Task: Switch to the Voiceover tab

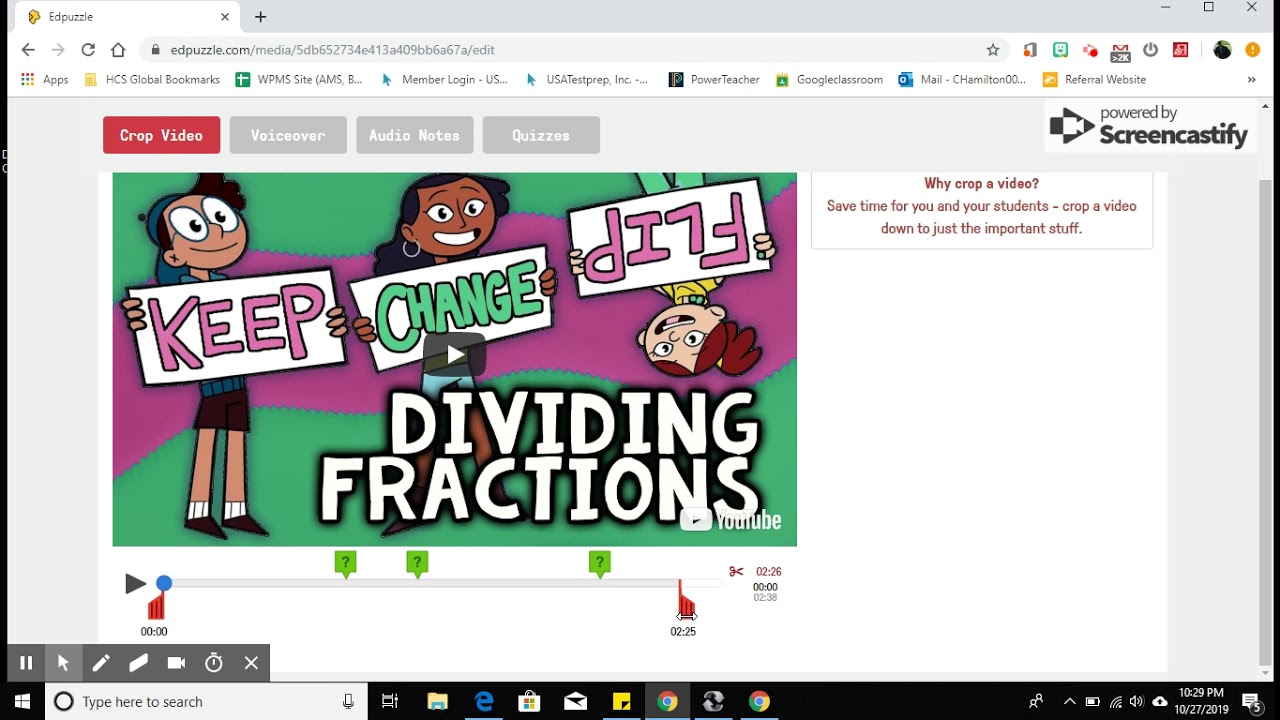Action: click(288, 135)
